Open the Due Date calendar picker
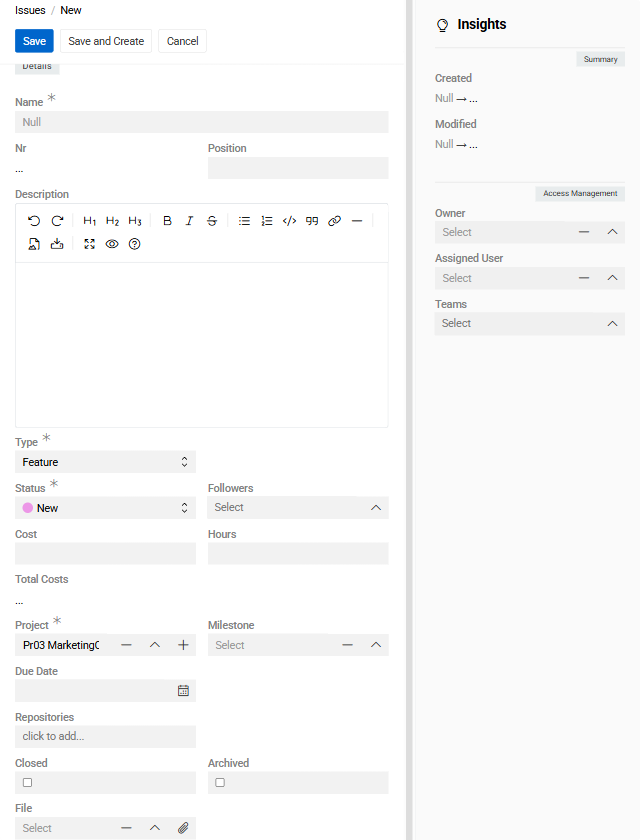Viewport: 640px width, 840px height. click(183, 691)
